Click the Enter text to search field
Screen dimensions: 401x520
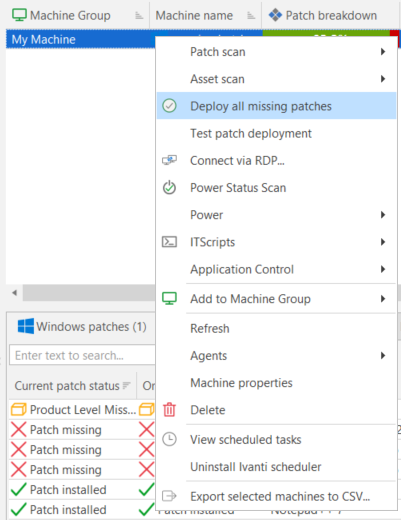click(82, 355)
